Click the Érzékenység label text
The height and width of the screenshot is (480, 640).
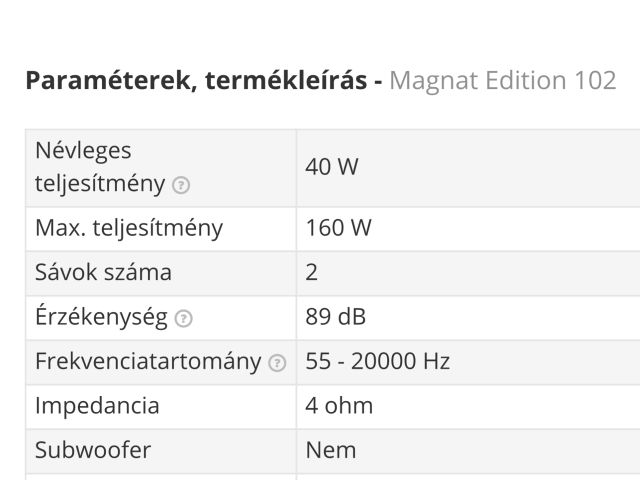(101, 317)
